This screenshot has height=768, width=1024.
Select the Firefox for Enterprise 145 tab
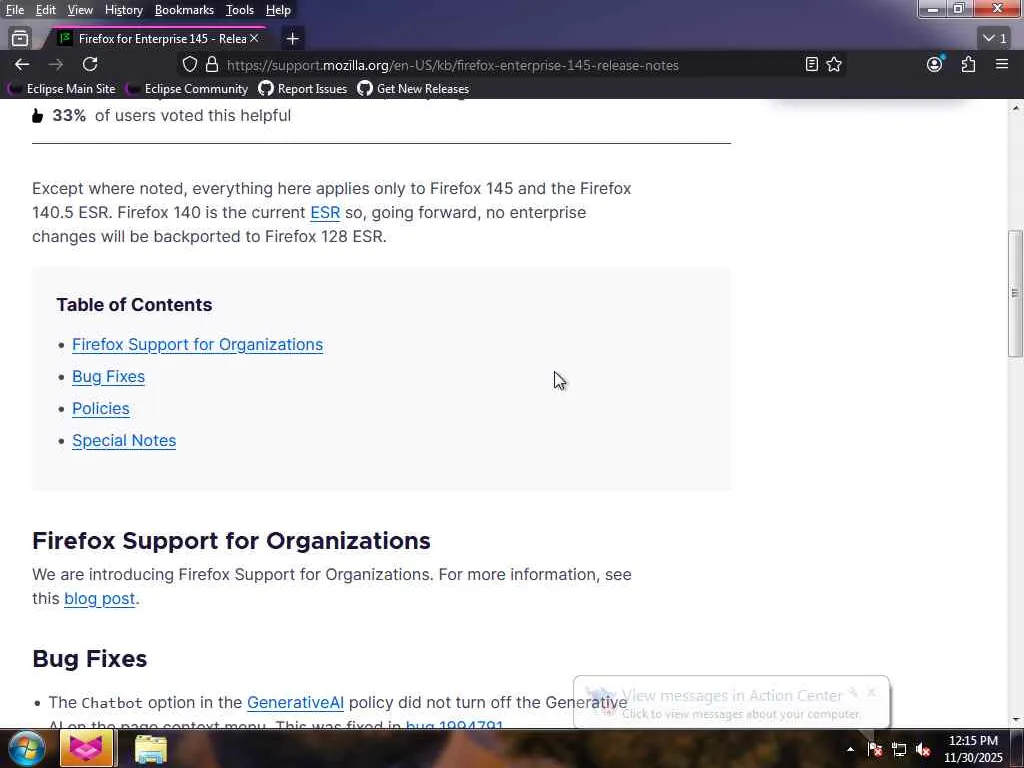click(x=160, y=39)
